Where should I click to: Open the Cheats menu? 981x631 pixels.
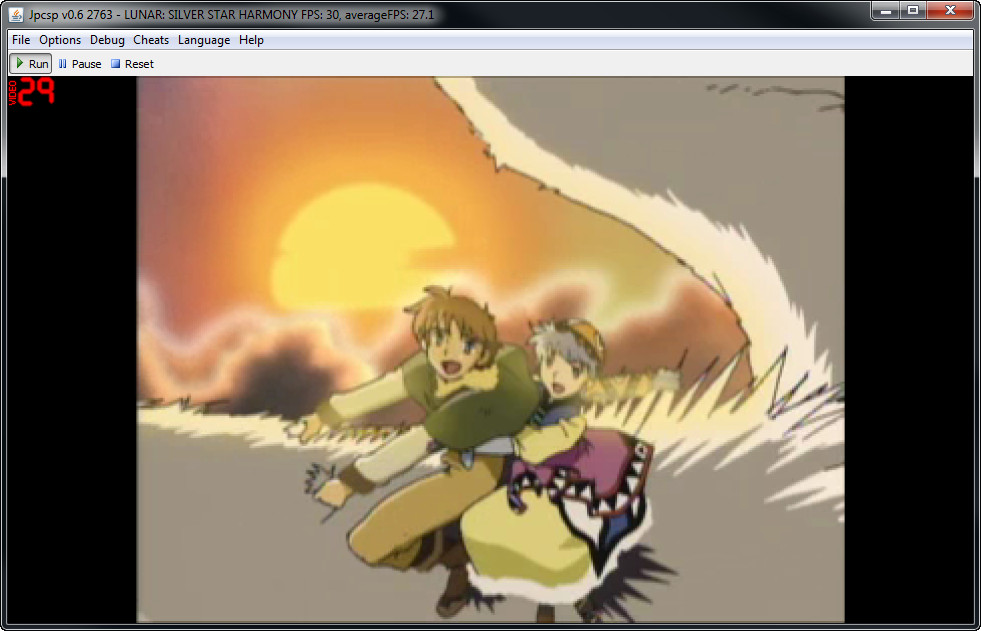(151, 40)
